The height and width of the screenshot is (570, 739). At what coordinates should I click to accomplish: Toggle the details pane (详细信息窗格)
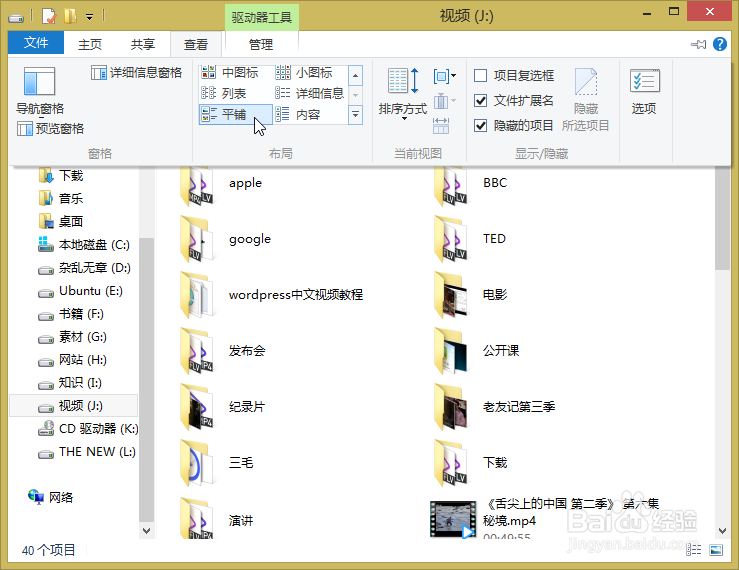[x=137, y=73]
